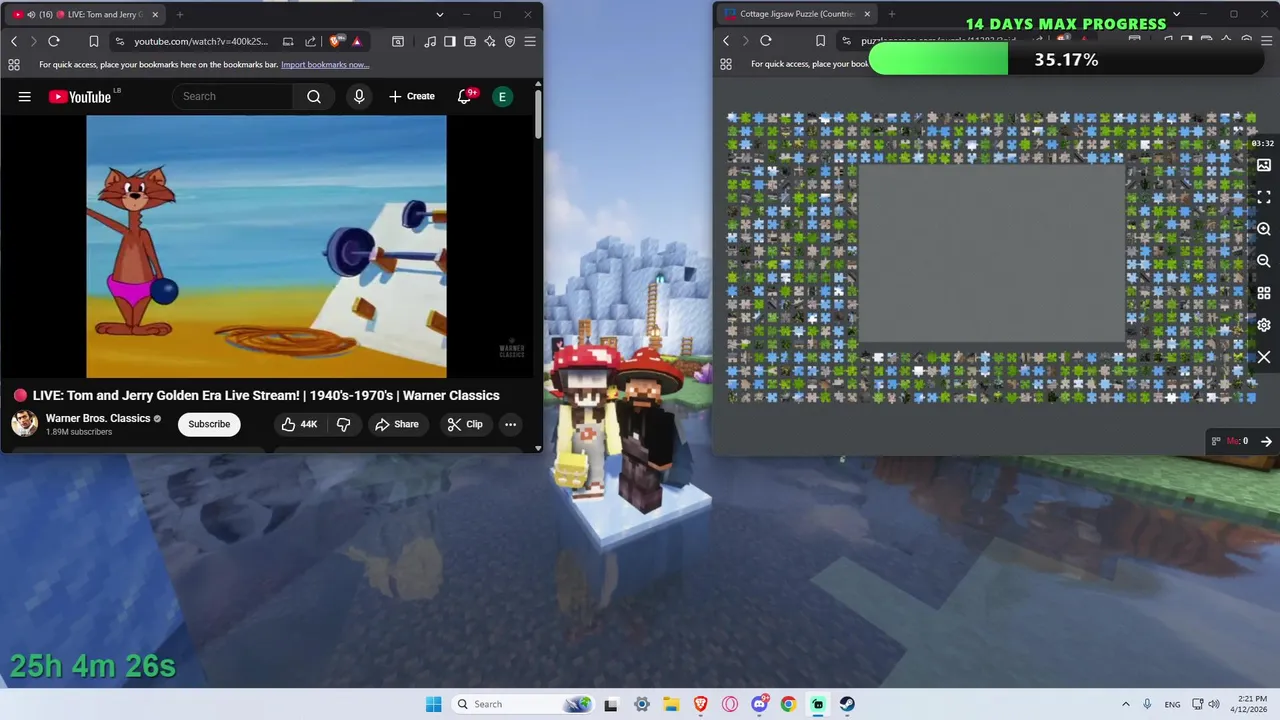The image size is (1280, 720).
Task: Select the LIVE Tom and Jerry tab
Action: (x=86, y=15)
